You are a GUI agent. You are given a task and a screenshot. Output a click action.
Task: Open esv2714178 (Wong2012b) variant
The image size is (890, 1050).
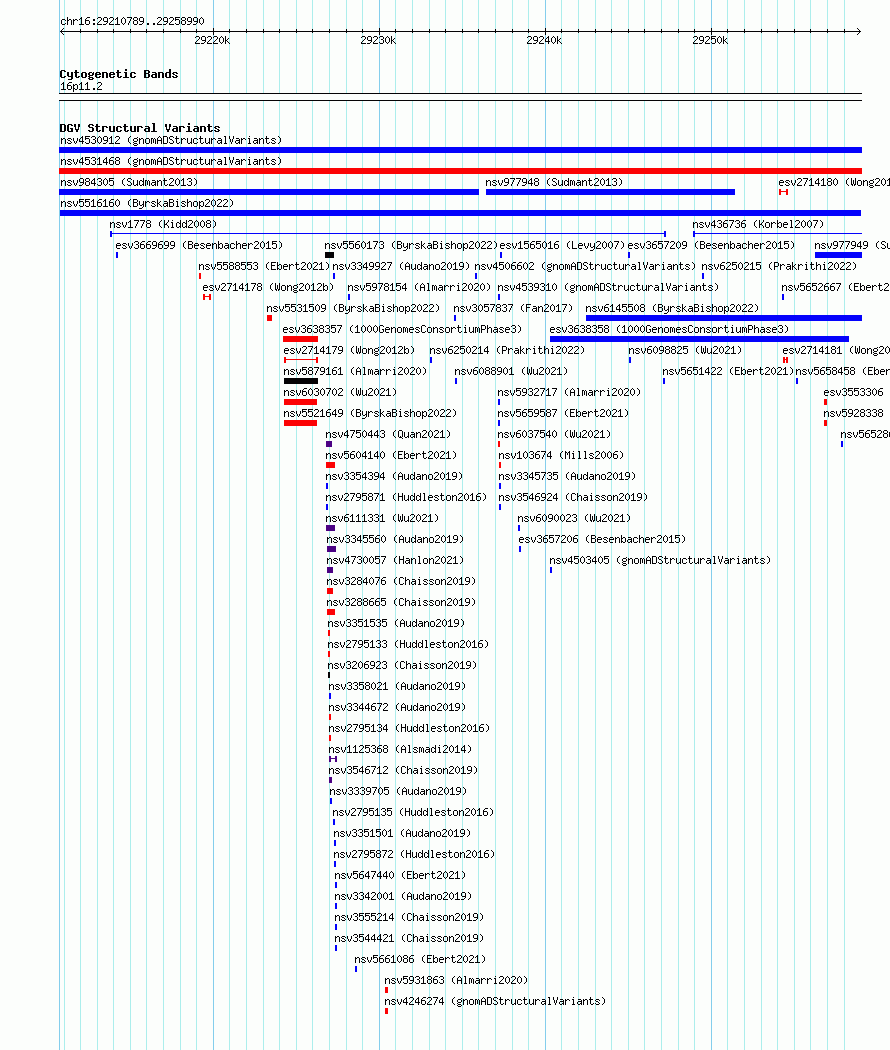pyautogui.click(x=268, y=287)
